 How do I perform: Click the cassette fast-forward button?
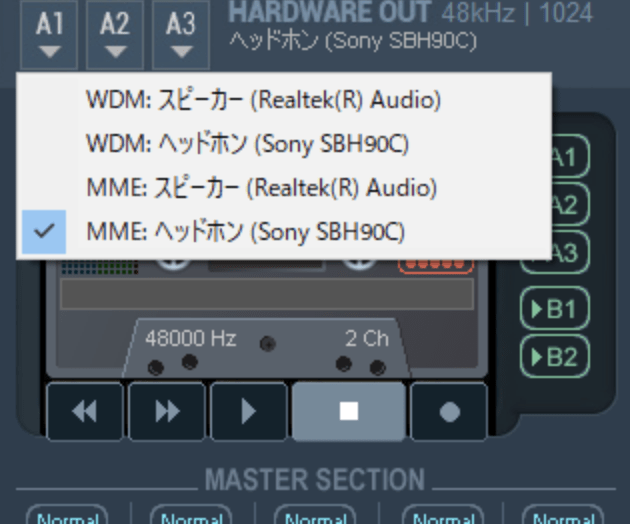(166, 411)
